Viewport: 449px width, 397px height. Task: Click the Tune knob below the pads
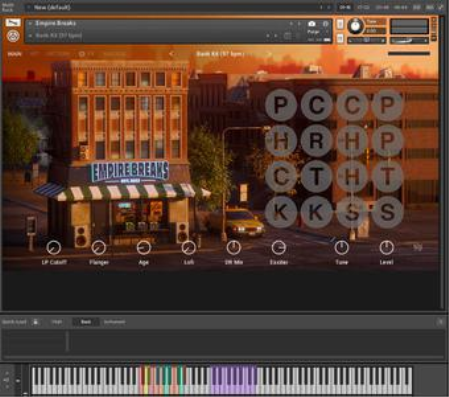[x=341, y=247]
